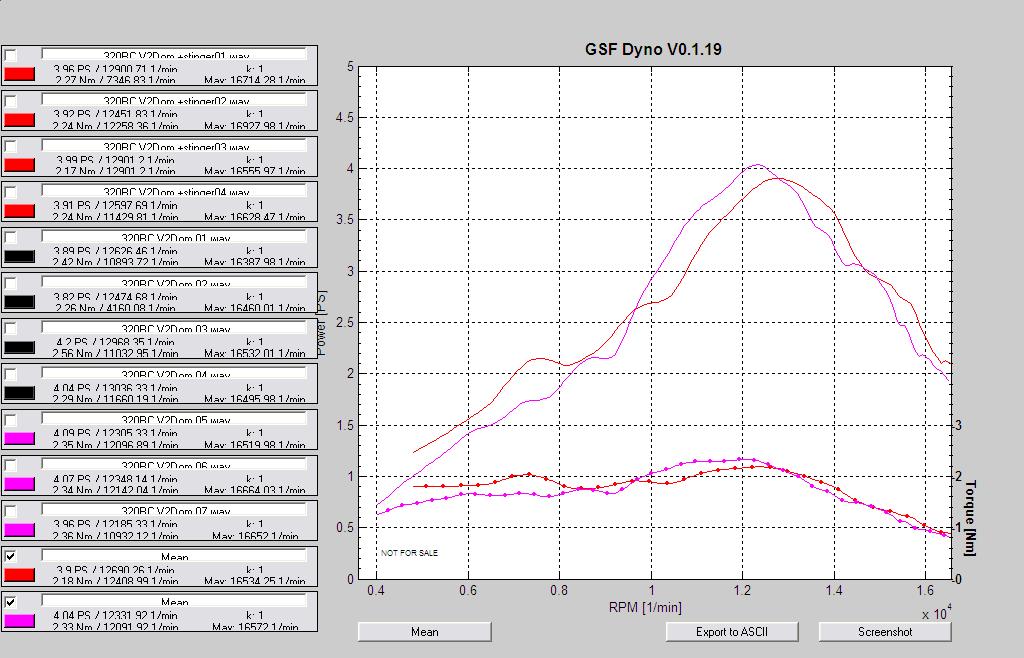Enable the checkbox for stinger01.wav run
1024x658 pixels.
pyautogui.click(x=10, y=54)
